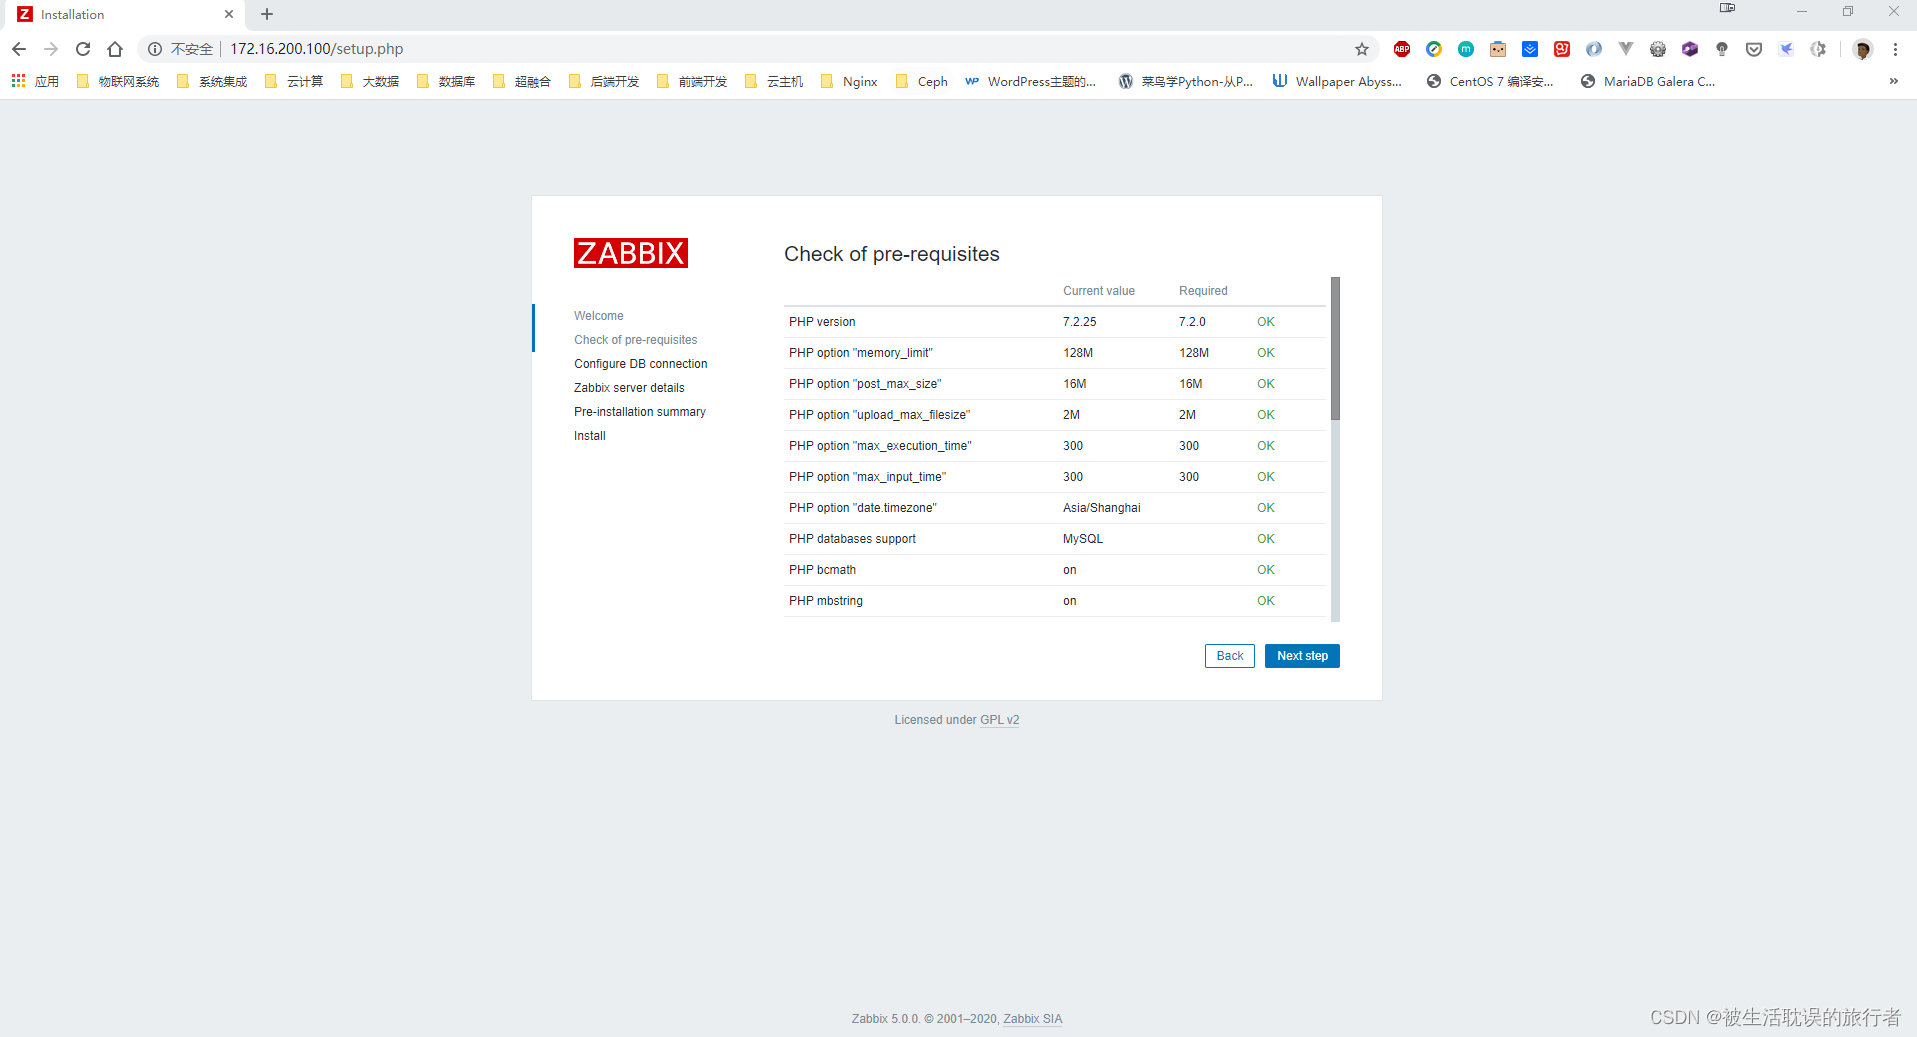1917x1037 pixels.
Task: Open a new browser tab
Action: coord(267,14)
